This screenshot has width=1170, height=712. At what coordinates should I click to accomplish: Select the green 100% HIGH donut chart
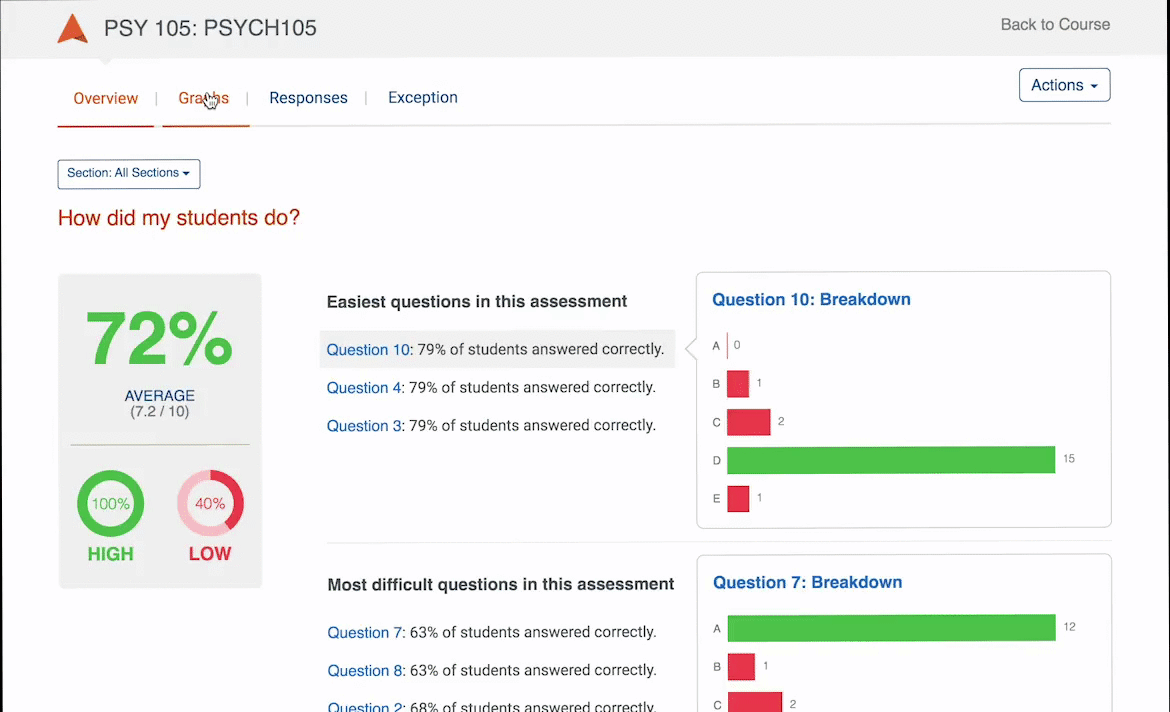110,503
